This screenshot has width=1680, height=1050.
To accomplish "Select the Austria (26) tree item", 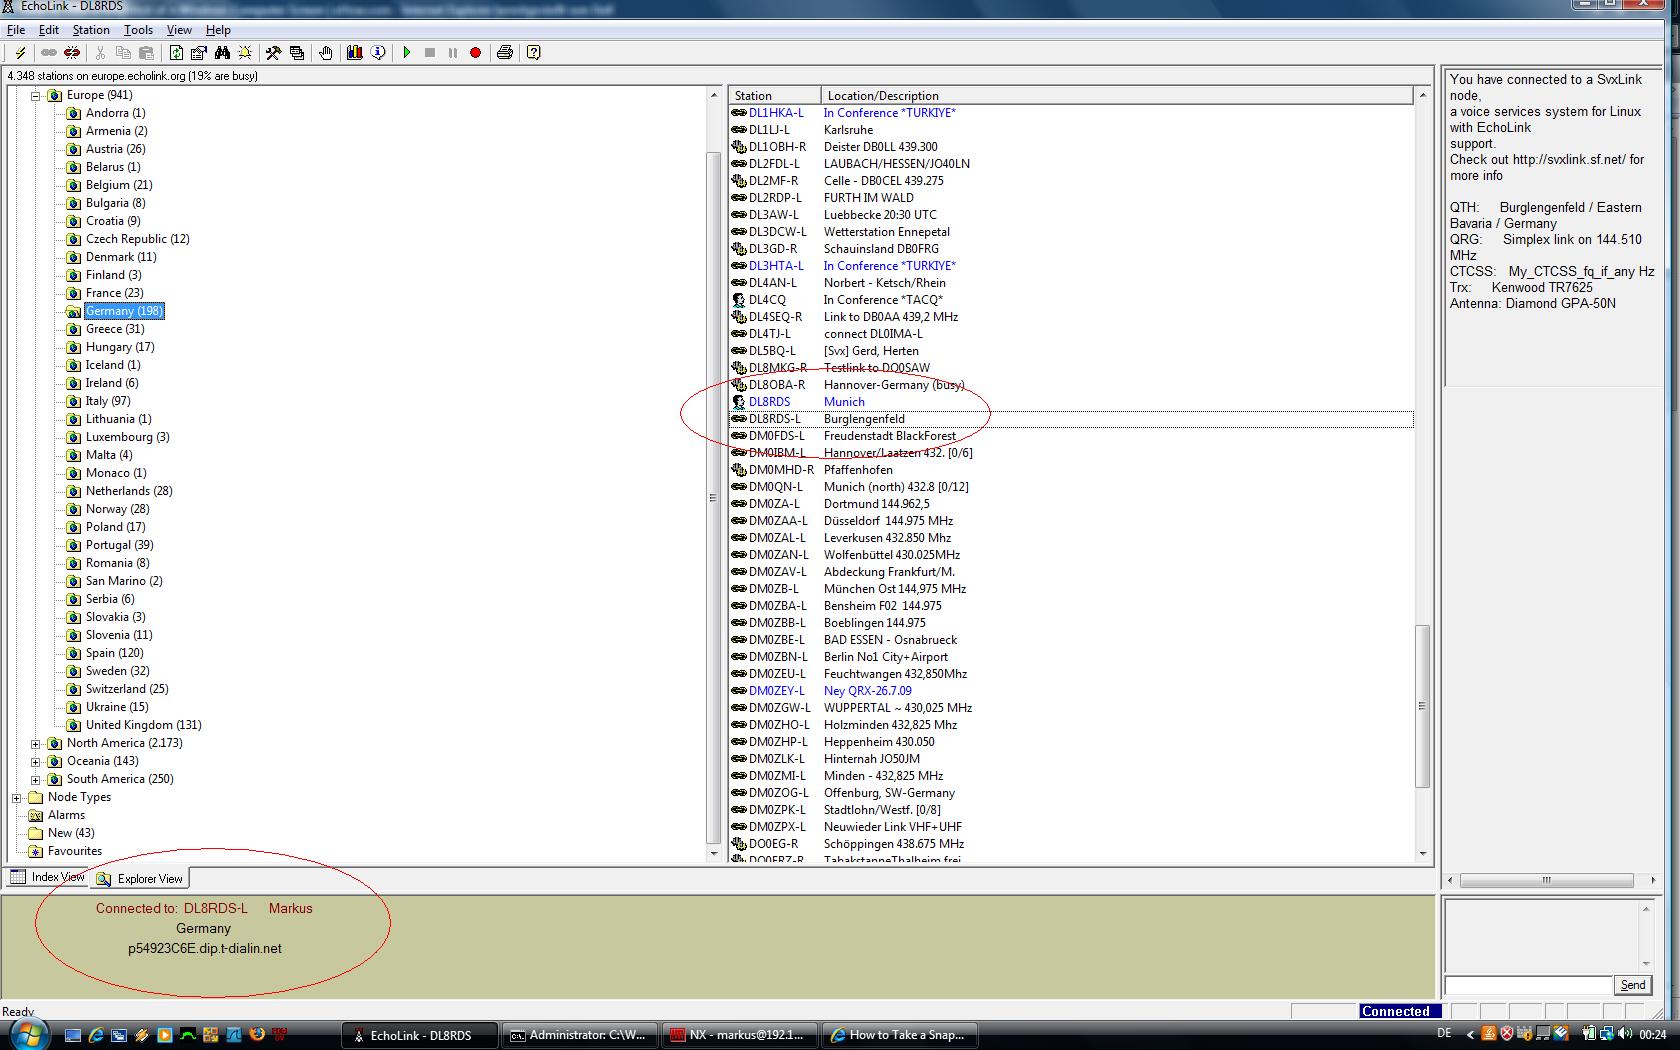I will (115, 149).
